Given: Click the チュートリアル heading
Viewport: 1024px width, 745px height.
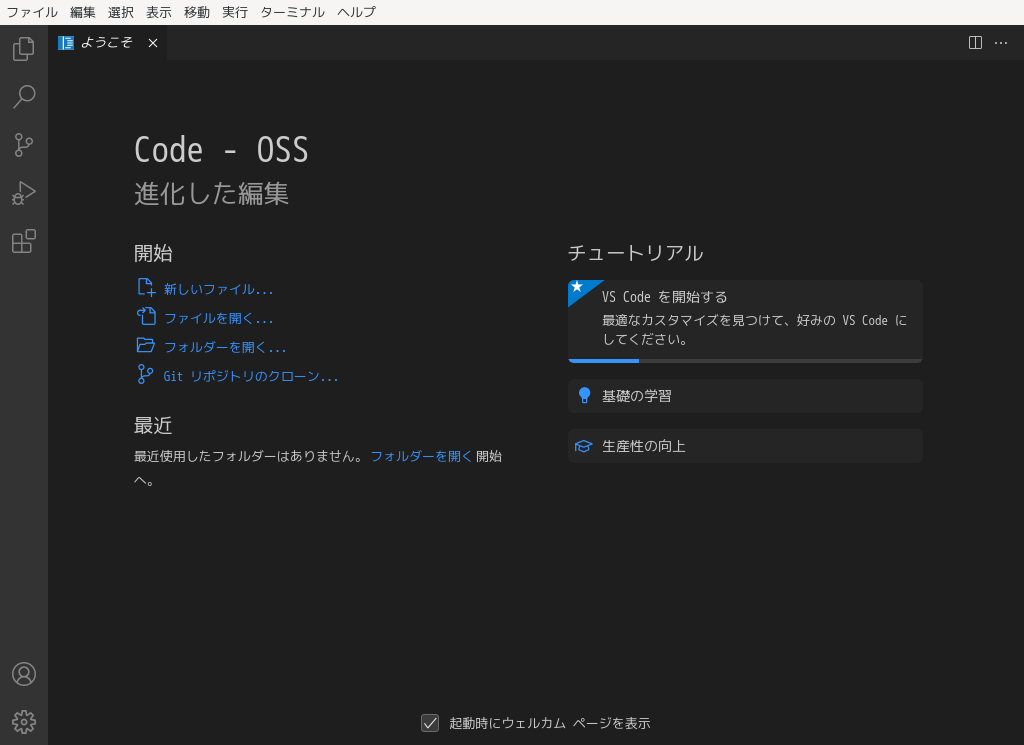Looking at the screenshot, I should tap(635, 253).
